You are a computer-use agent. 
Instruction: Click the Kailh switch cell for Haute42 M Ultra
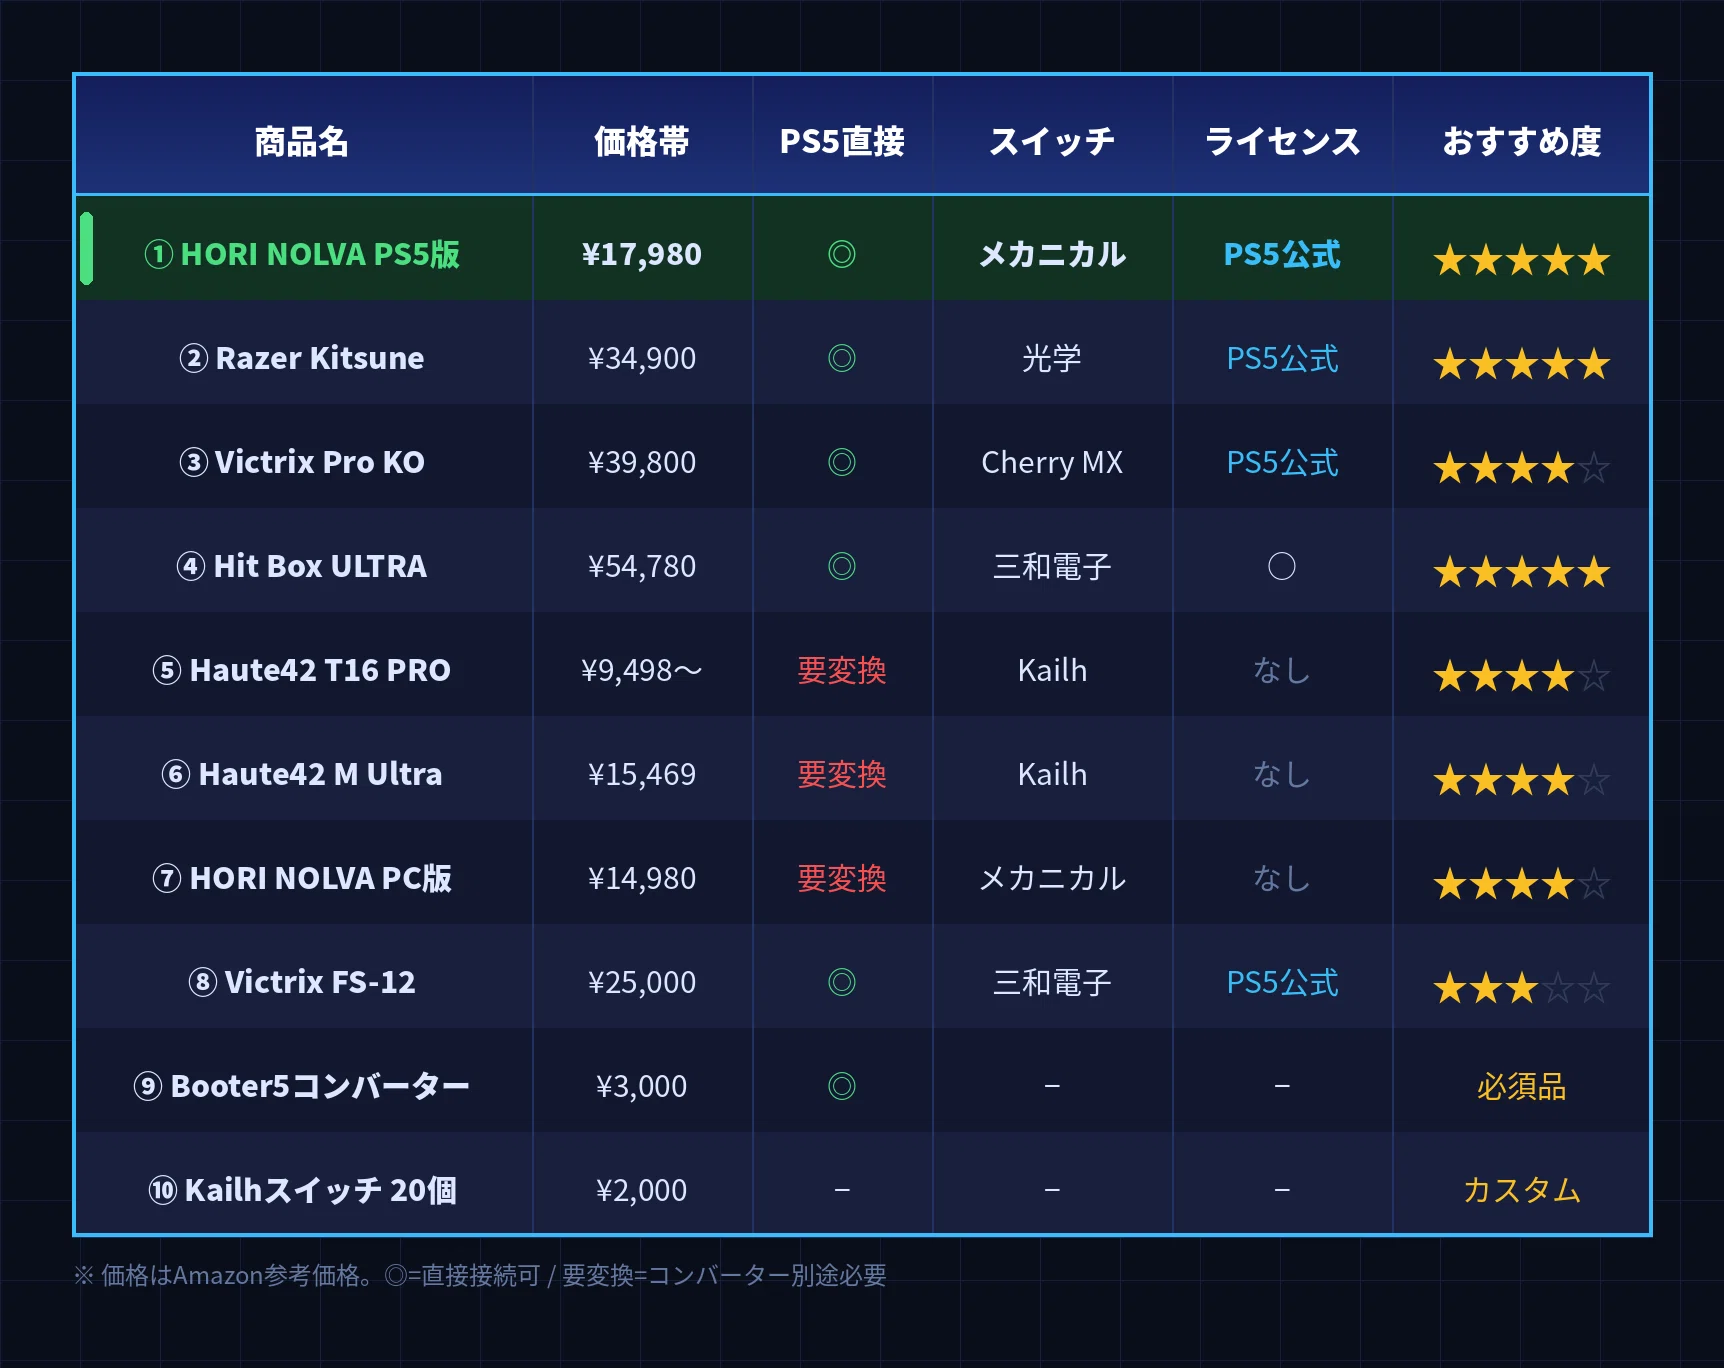click(1052, 774)
